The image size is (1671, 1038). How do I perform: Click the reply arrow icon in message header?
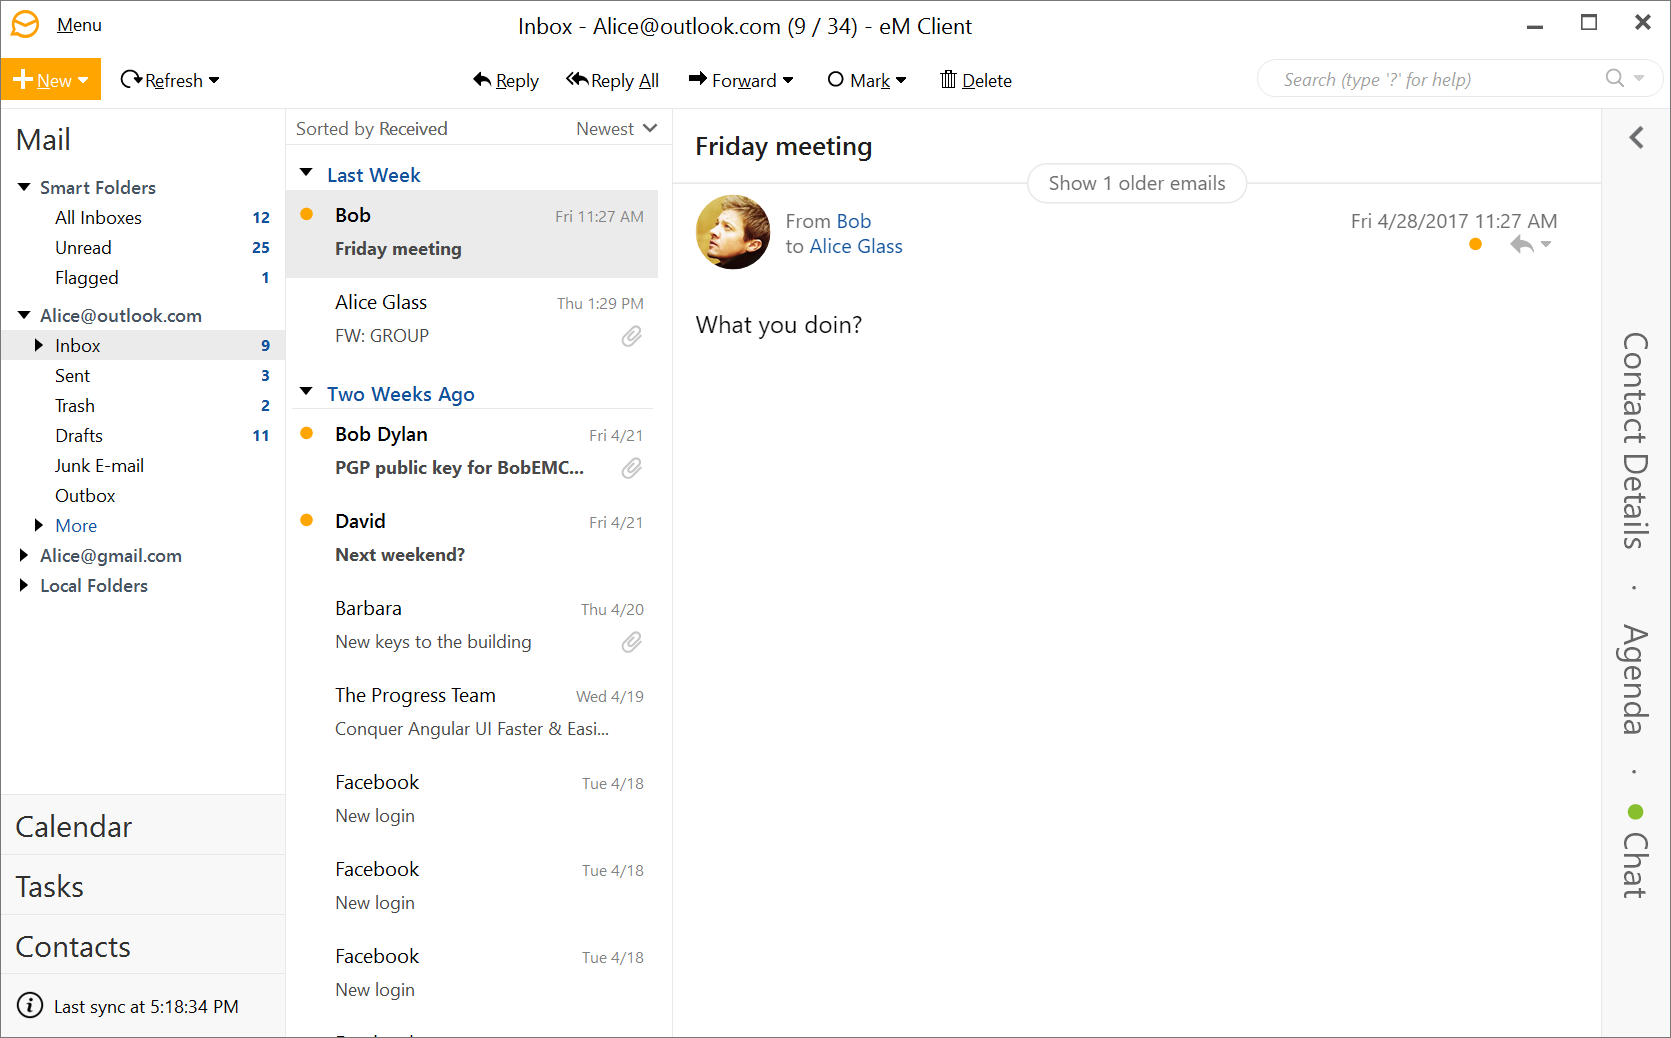(x=1521, y=244)
